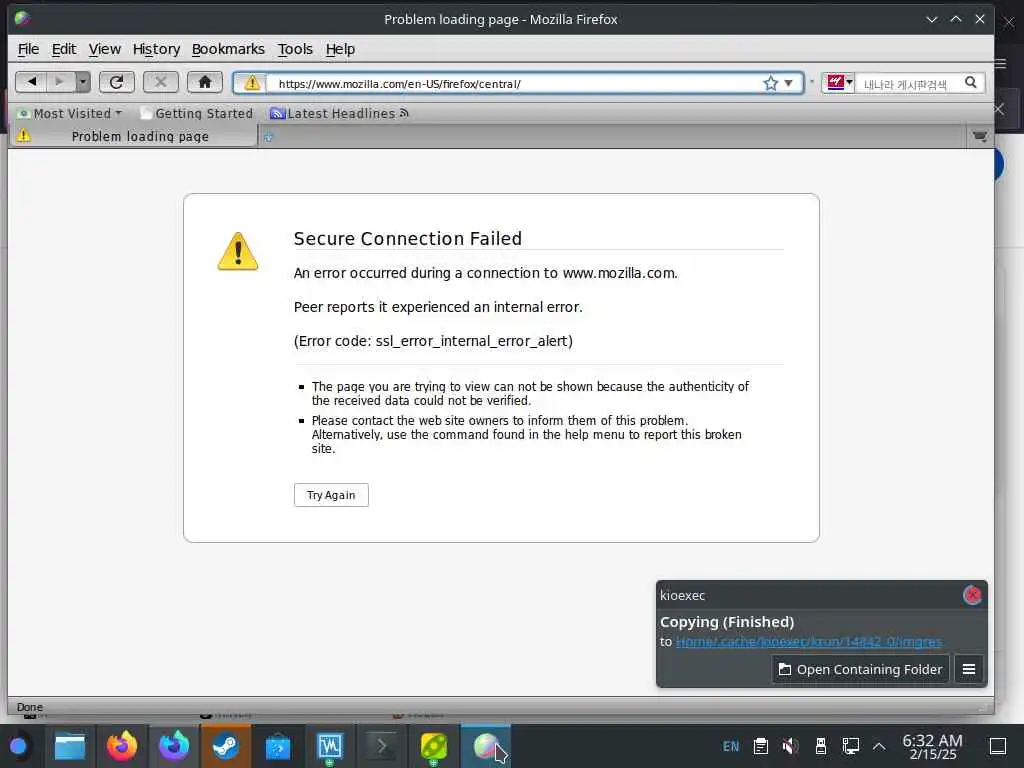Viewport: 1024px width, 768px height.
Task: Launch Firefox from the taskbar
Action: (122, 746)
